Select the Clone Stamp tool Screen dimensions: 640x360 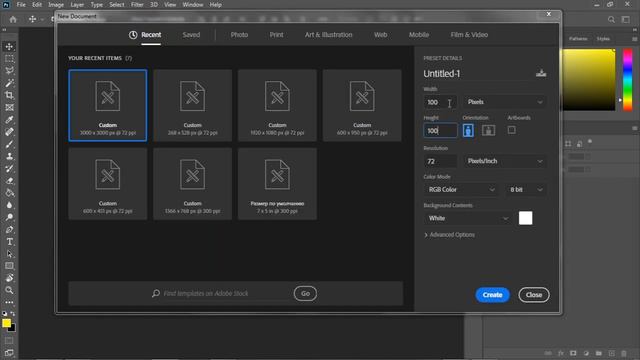click(x=9, y=156)
